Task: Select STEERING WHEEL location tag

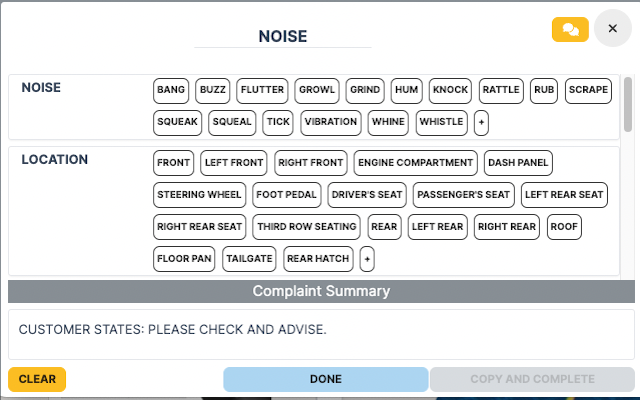Action: click(x=199, y=194)
